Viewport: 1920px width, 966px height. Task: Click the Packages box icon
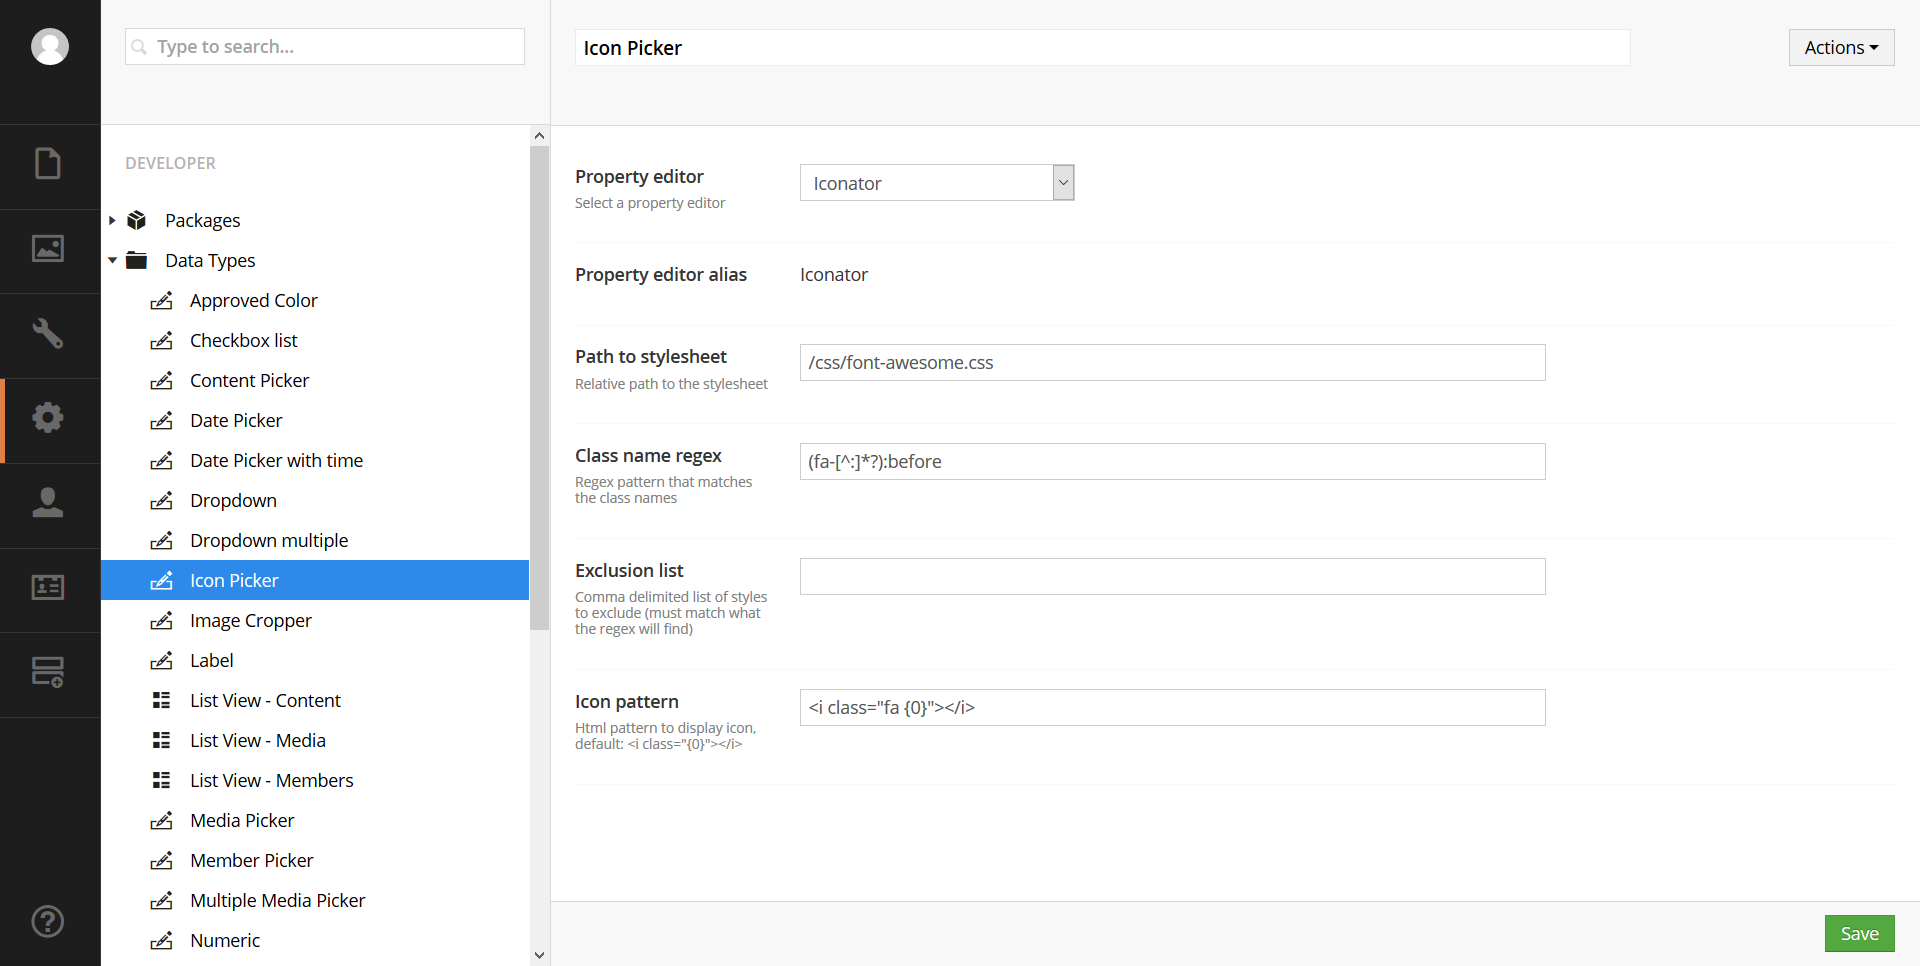coord(137,220)
